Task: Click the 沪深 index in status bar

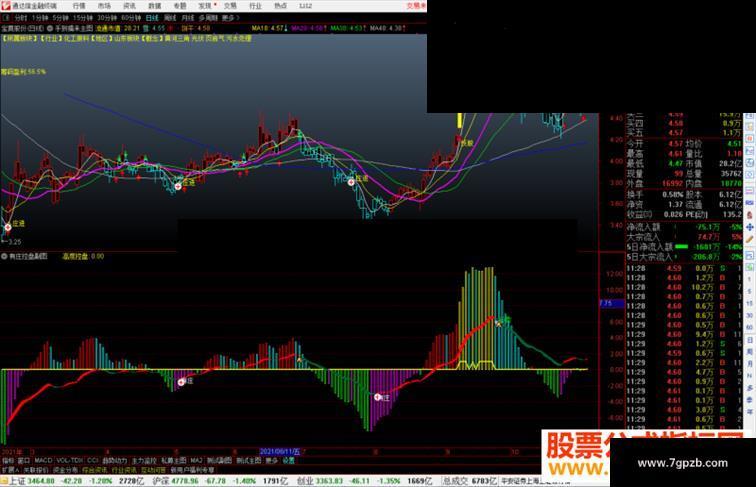Action: point(162,481)
